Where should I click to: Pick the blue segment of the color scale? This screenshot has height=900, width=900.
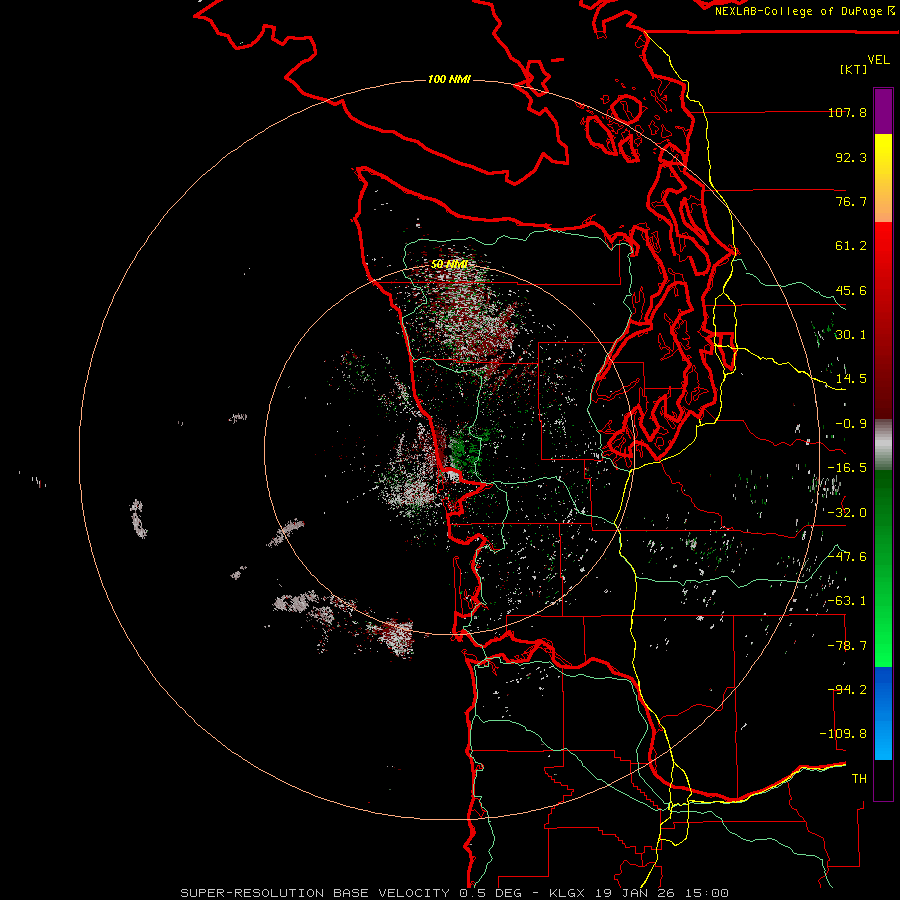[x=883, y=713]
